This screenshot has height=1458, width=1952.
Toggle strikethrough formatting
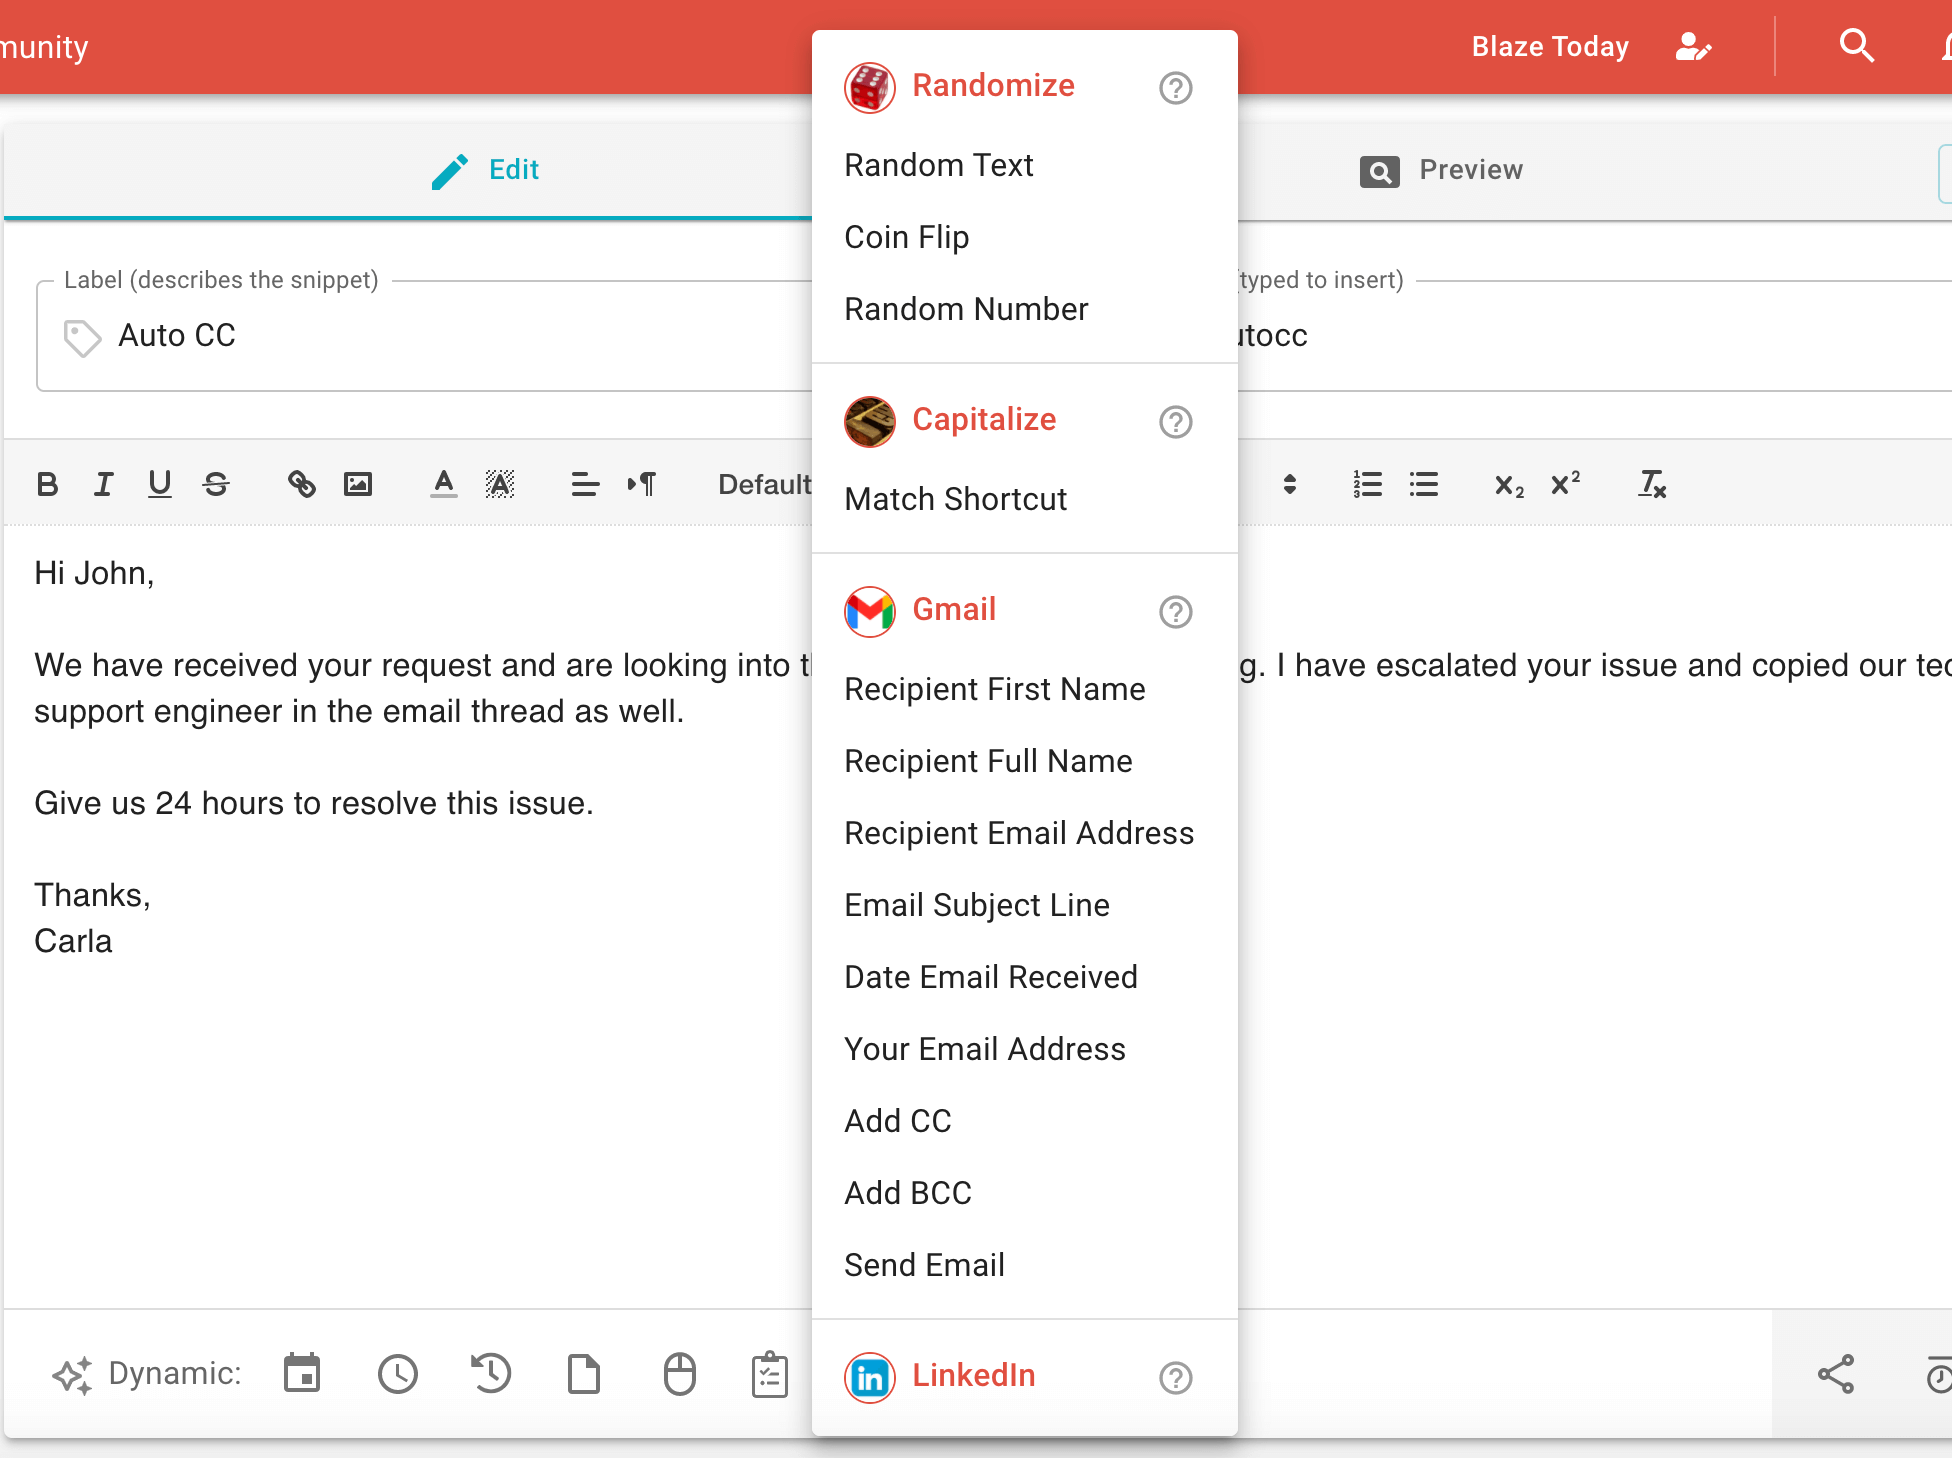pos(216,485)
